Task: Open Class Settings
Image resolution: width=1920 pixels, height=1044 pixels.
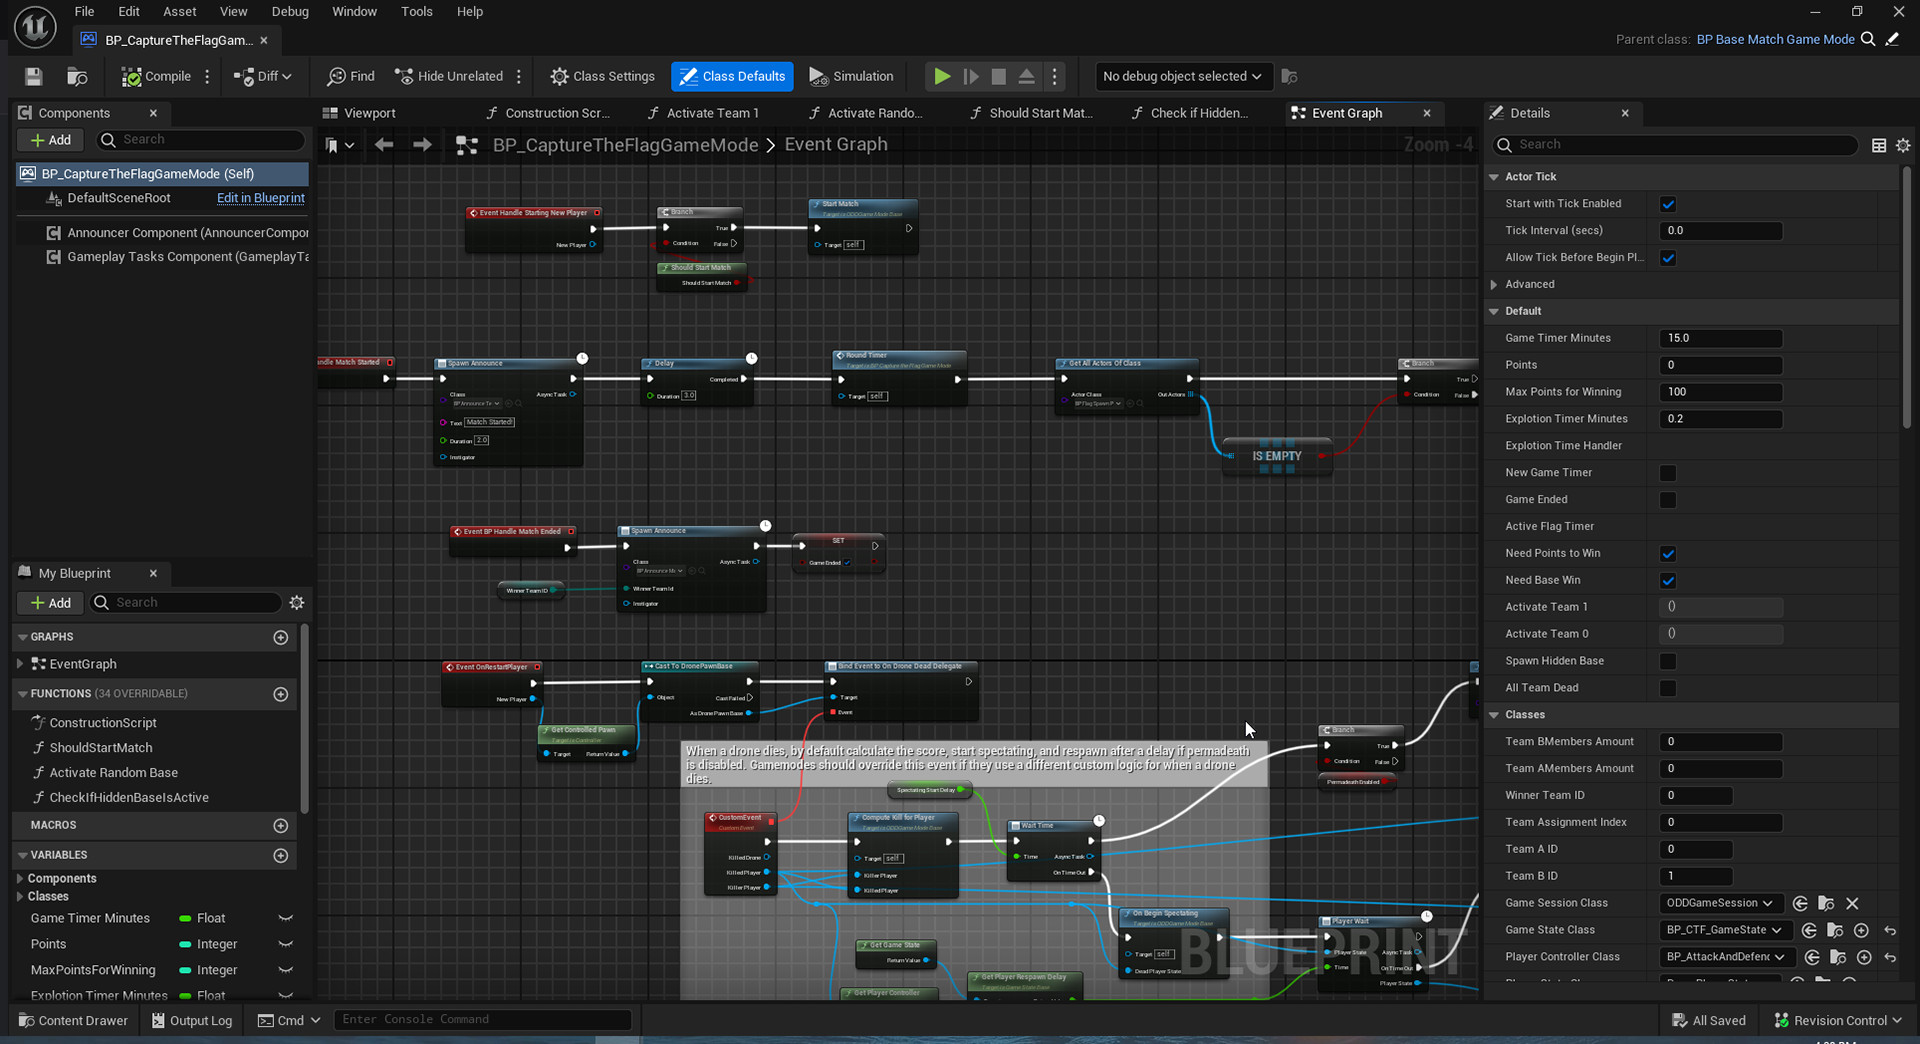Action: (x=602, y=76)
